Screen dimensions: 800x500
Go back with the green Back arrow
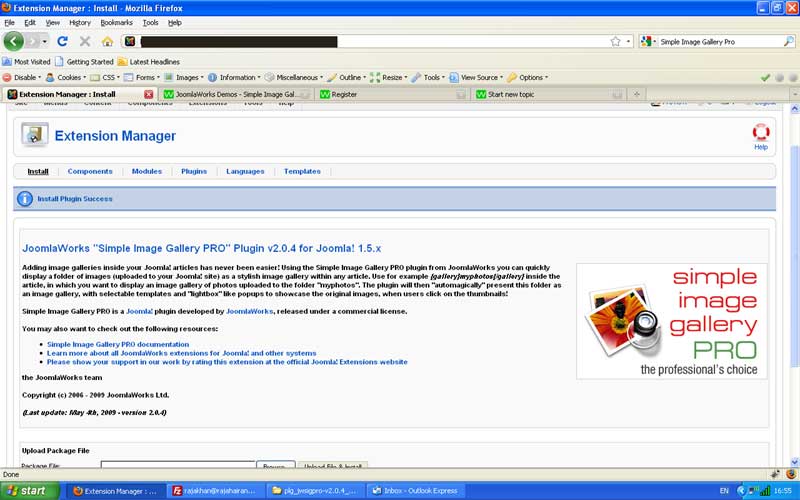[14, 41]
